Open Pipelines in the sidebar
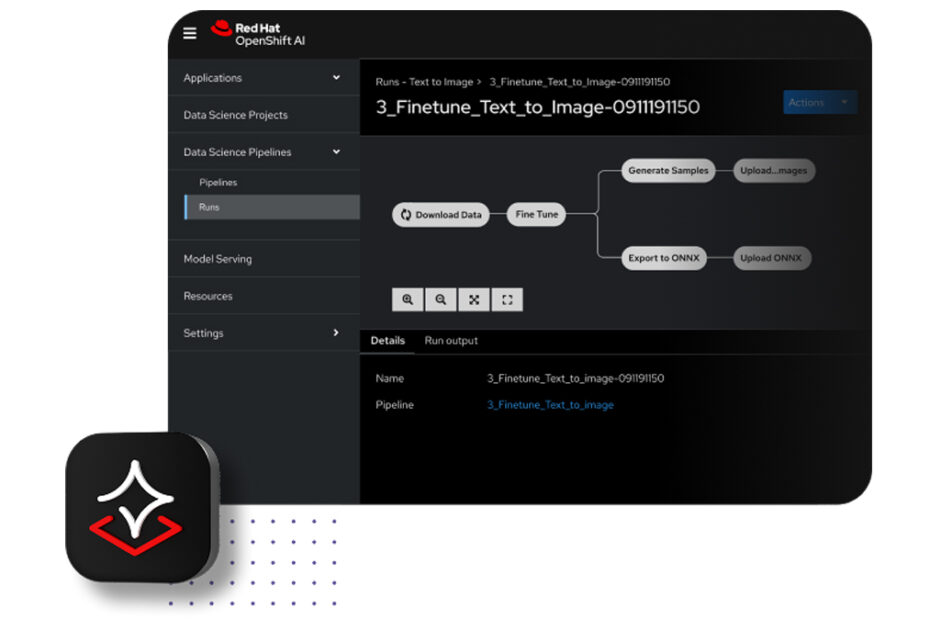 click(x=218, y=183)
